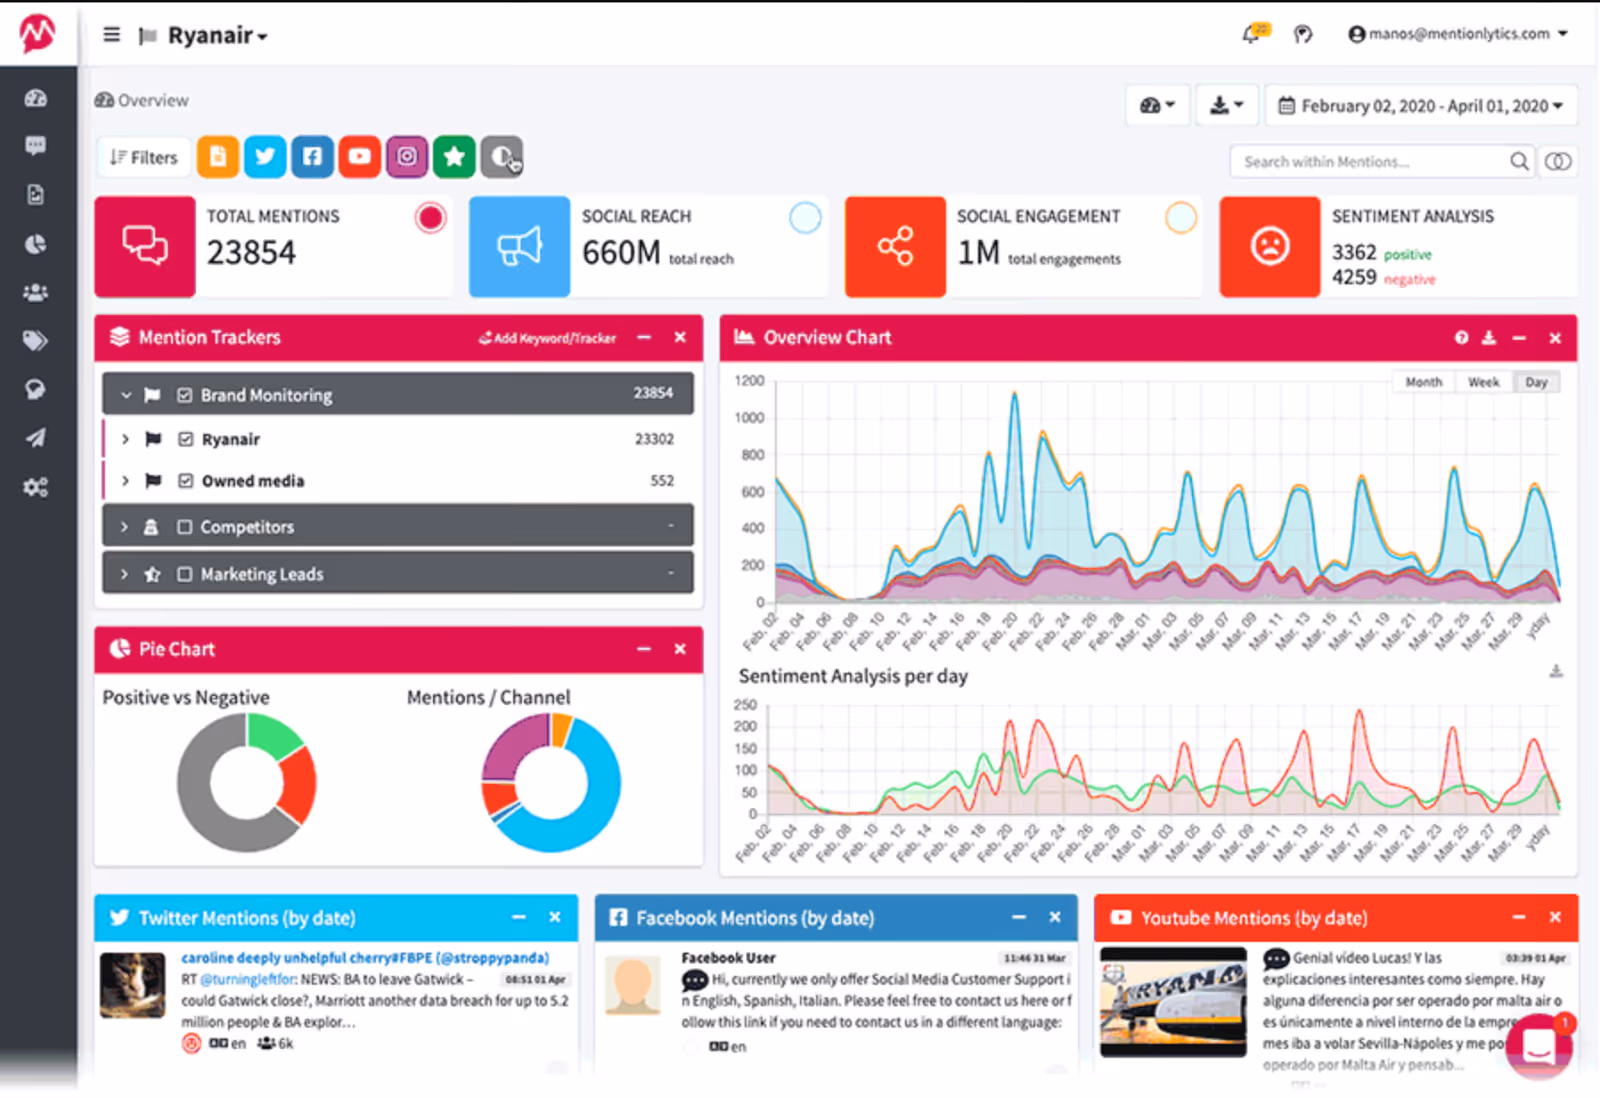Expand the Ryanair tracker row

[x=125, y=439]
